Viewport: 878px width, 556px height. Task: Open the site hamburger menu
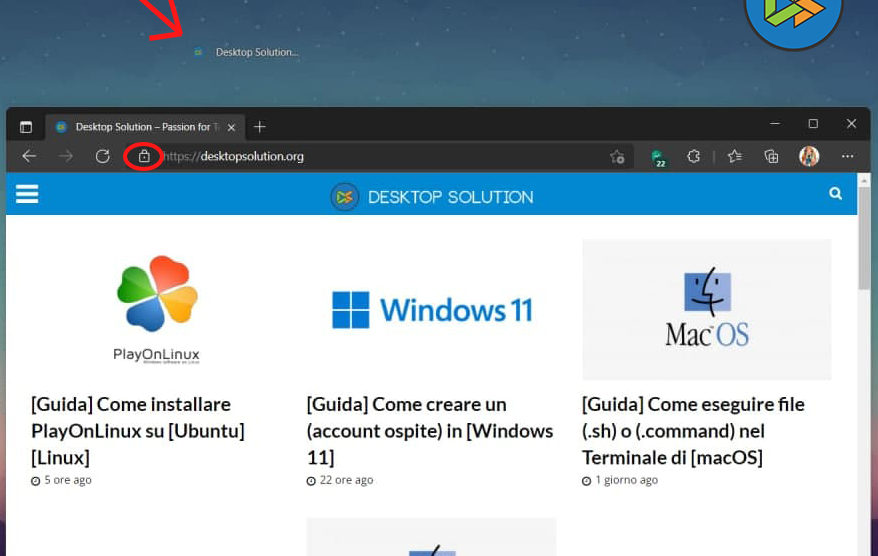pos(27,194)
